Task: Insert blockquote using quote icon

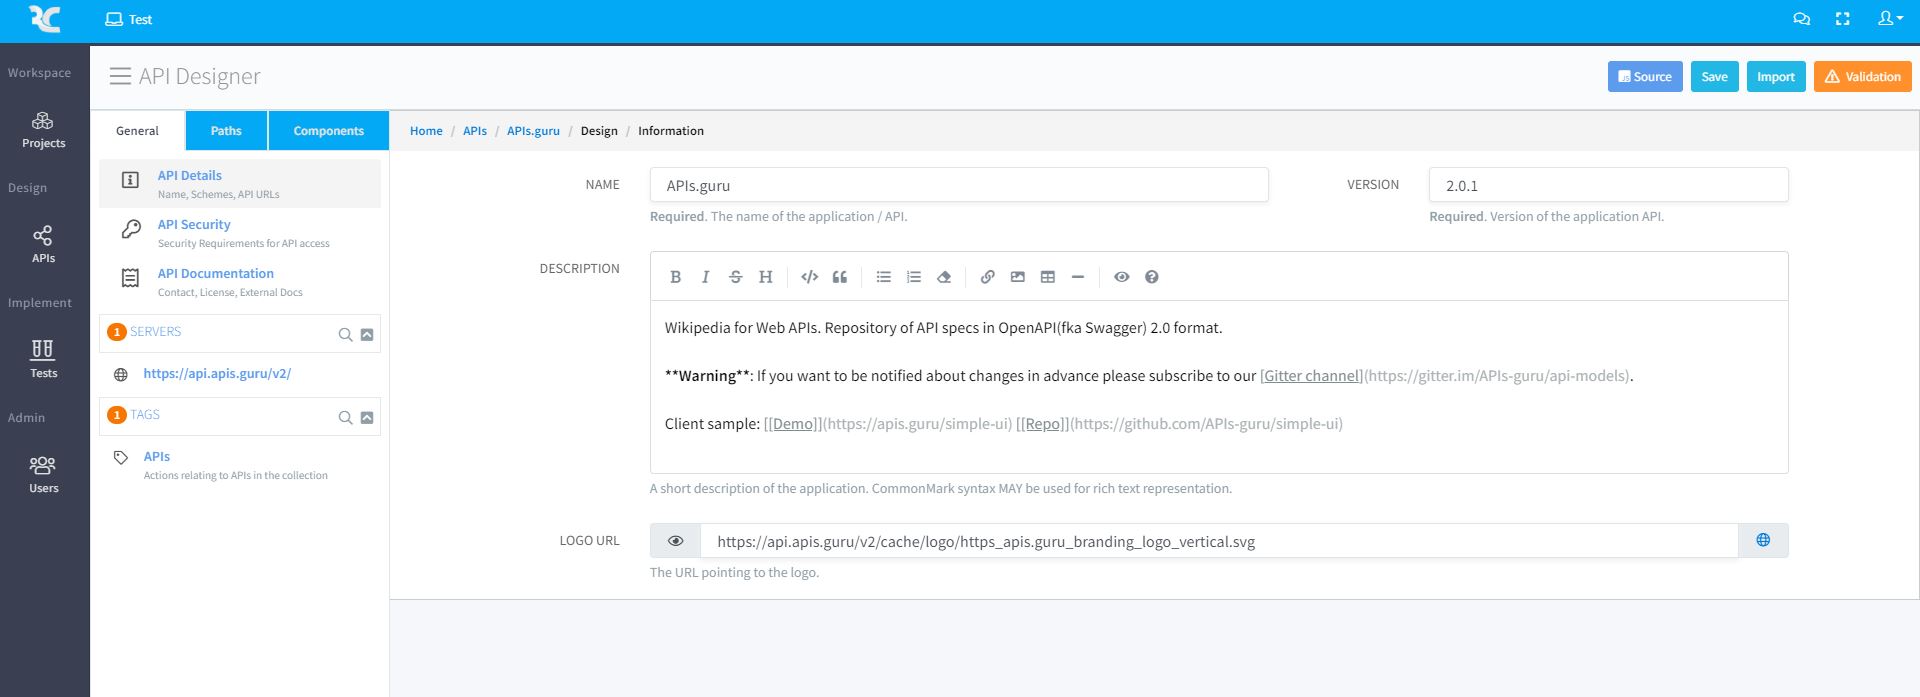Action: click(840, 277)
